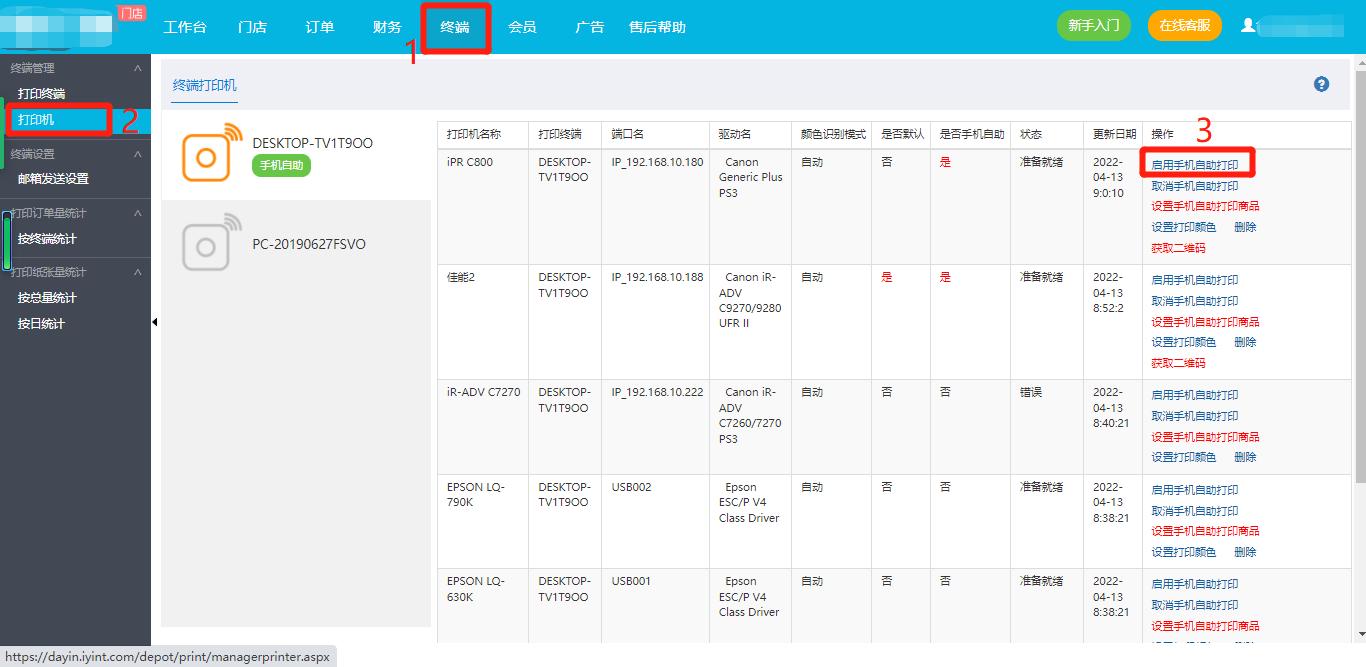
Task: Click 设置手机自助打印商品 for EPSON LQ-790K
Action: [x=1205, y=531]
